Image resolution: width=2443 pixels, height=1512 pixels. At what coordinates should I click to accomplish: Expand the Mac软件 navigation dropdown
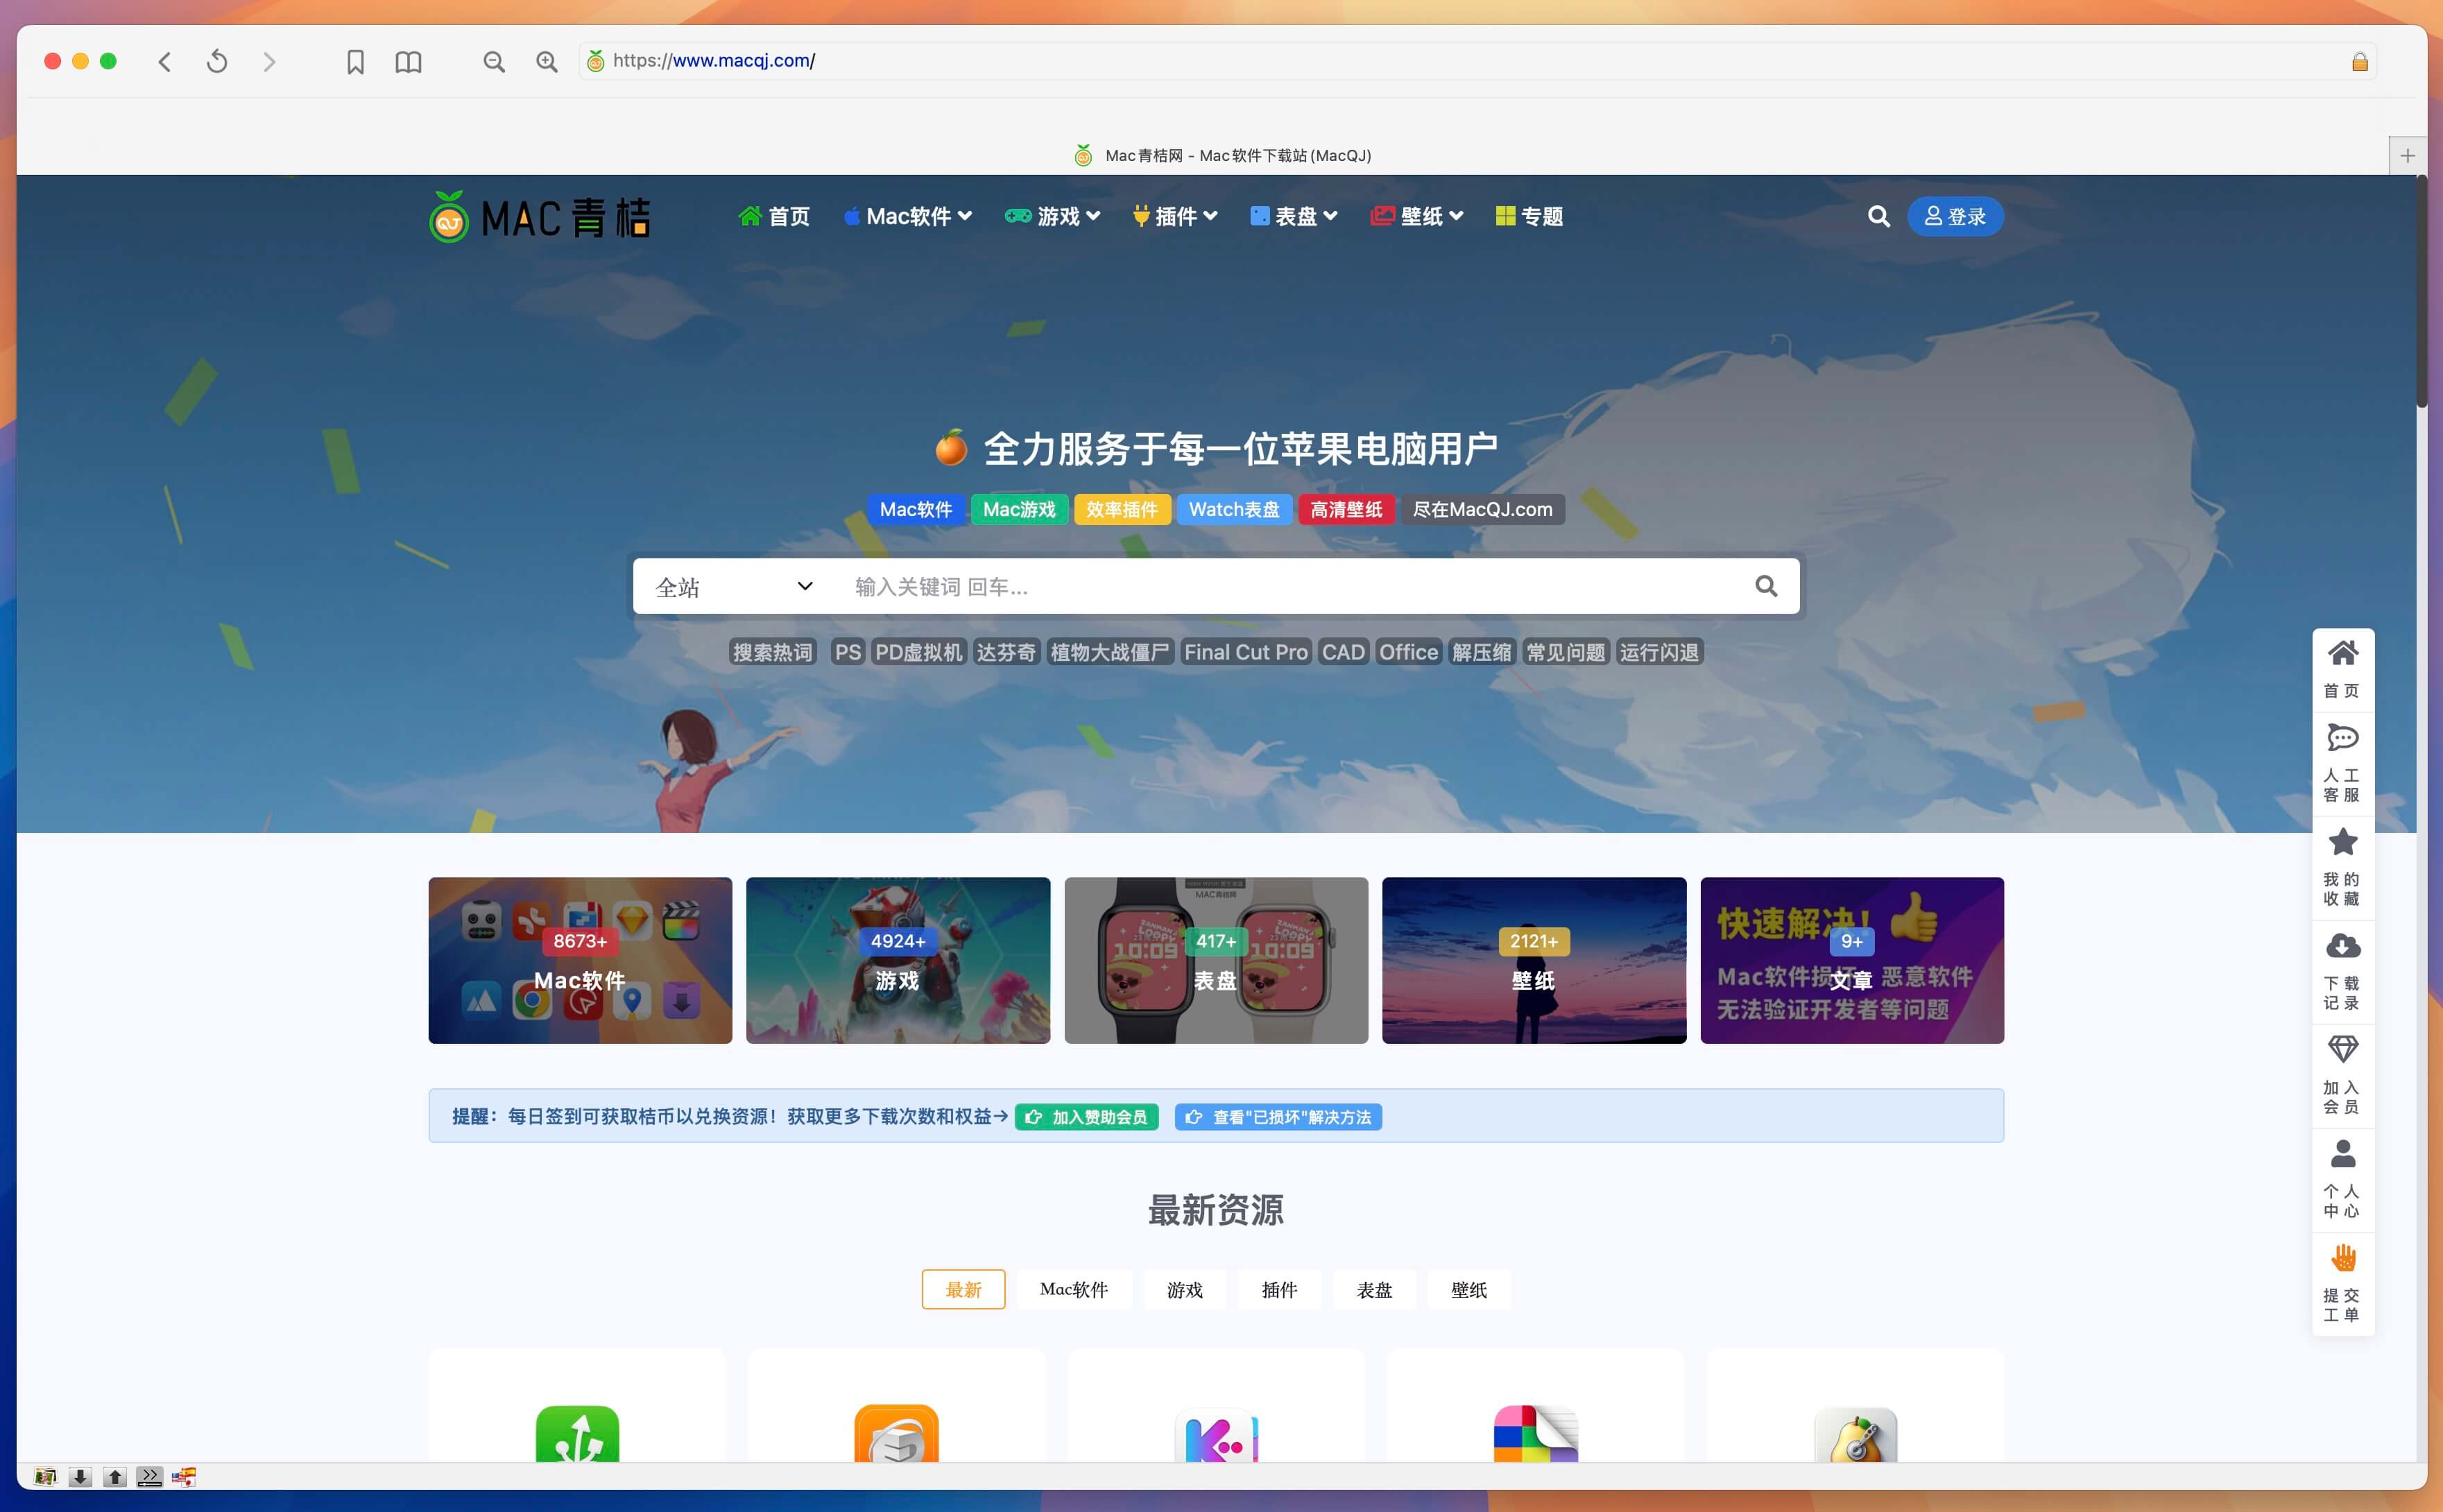click(908, 216)
